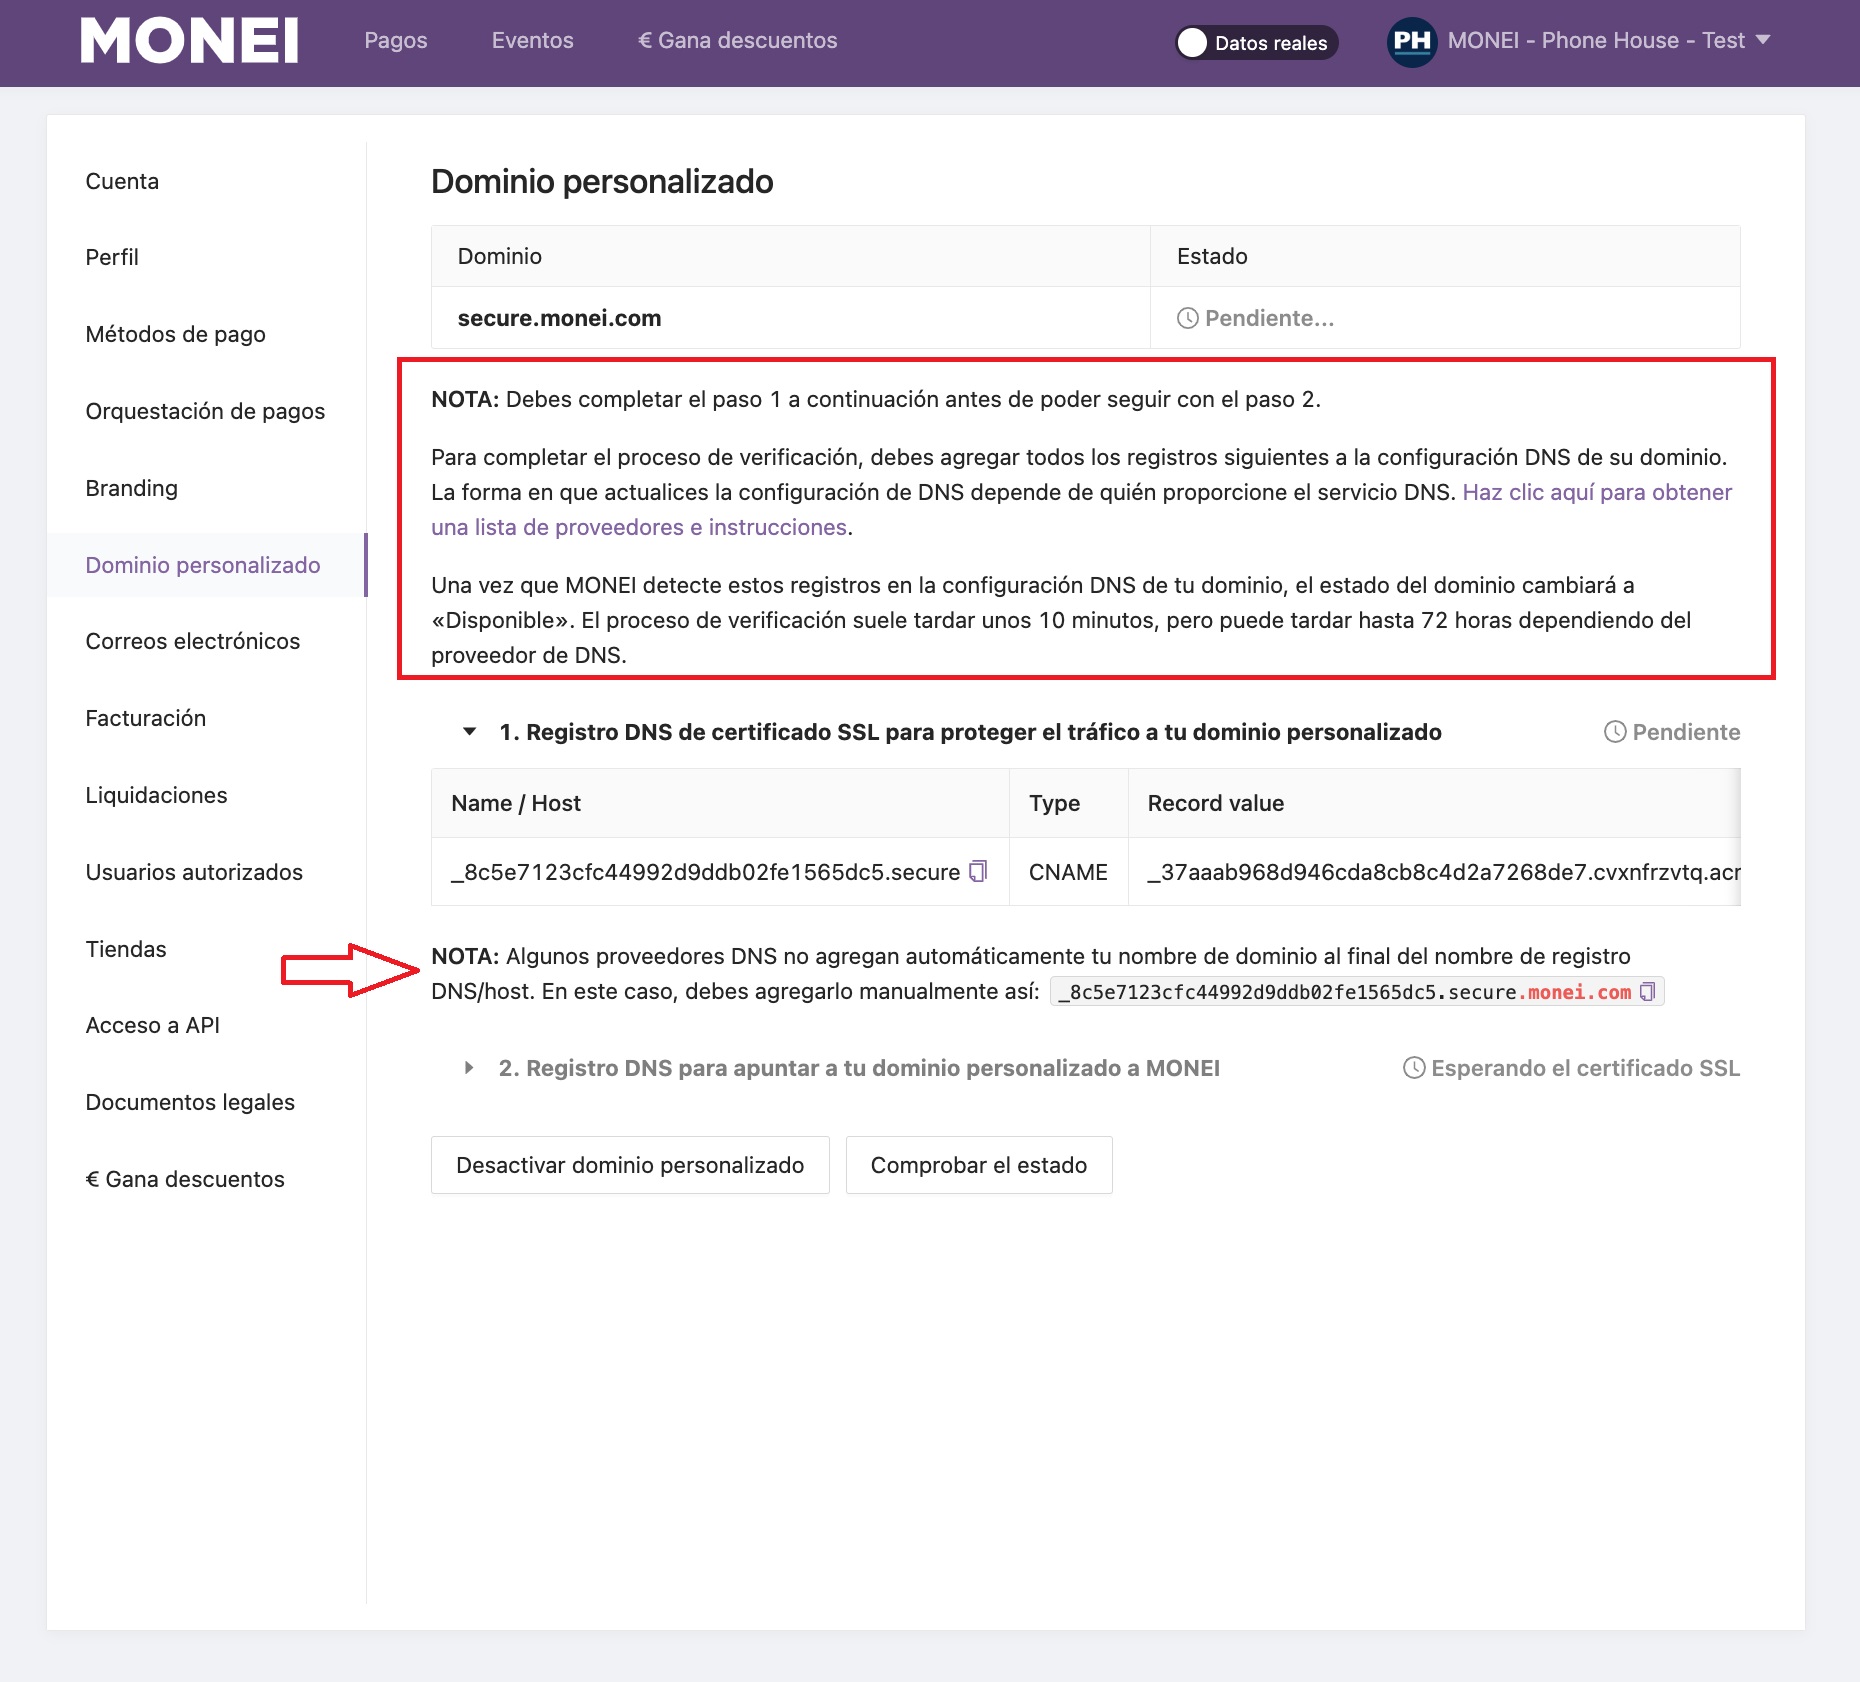
Task: Open the DNS providers list and instructions link
Action: [1081, 510]
